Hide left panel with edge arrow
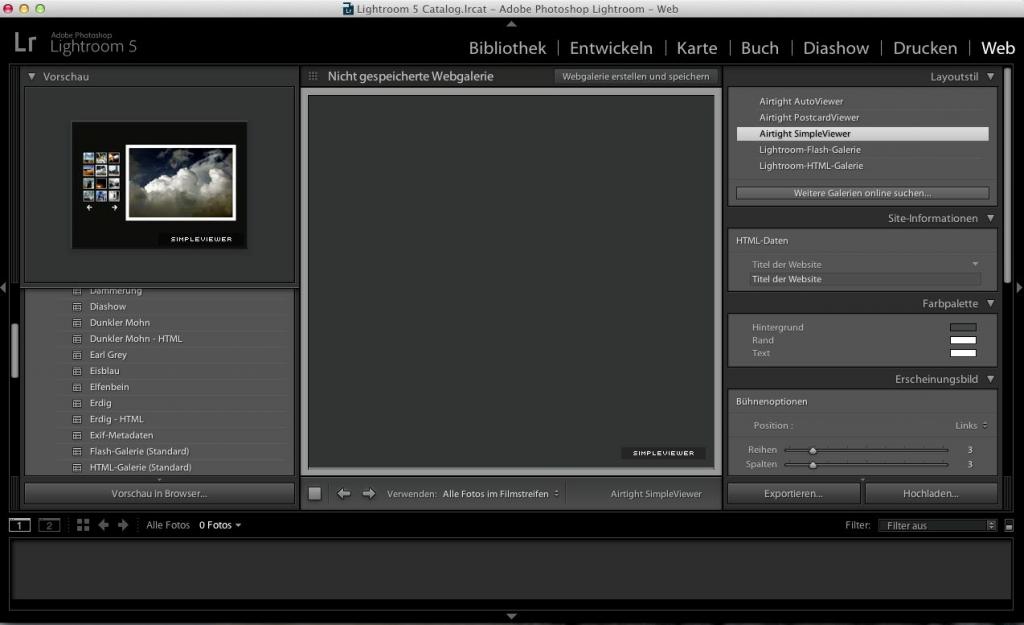This screenshot has width=1024, height=625. 3,287
